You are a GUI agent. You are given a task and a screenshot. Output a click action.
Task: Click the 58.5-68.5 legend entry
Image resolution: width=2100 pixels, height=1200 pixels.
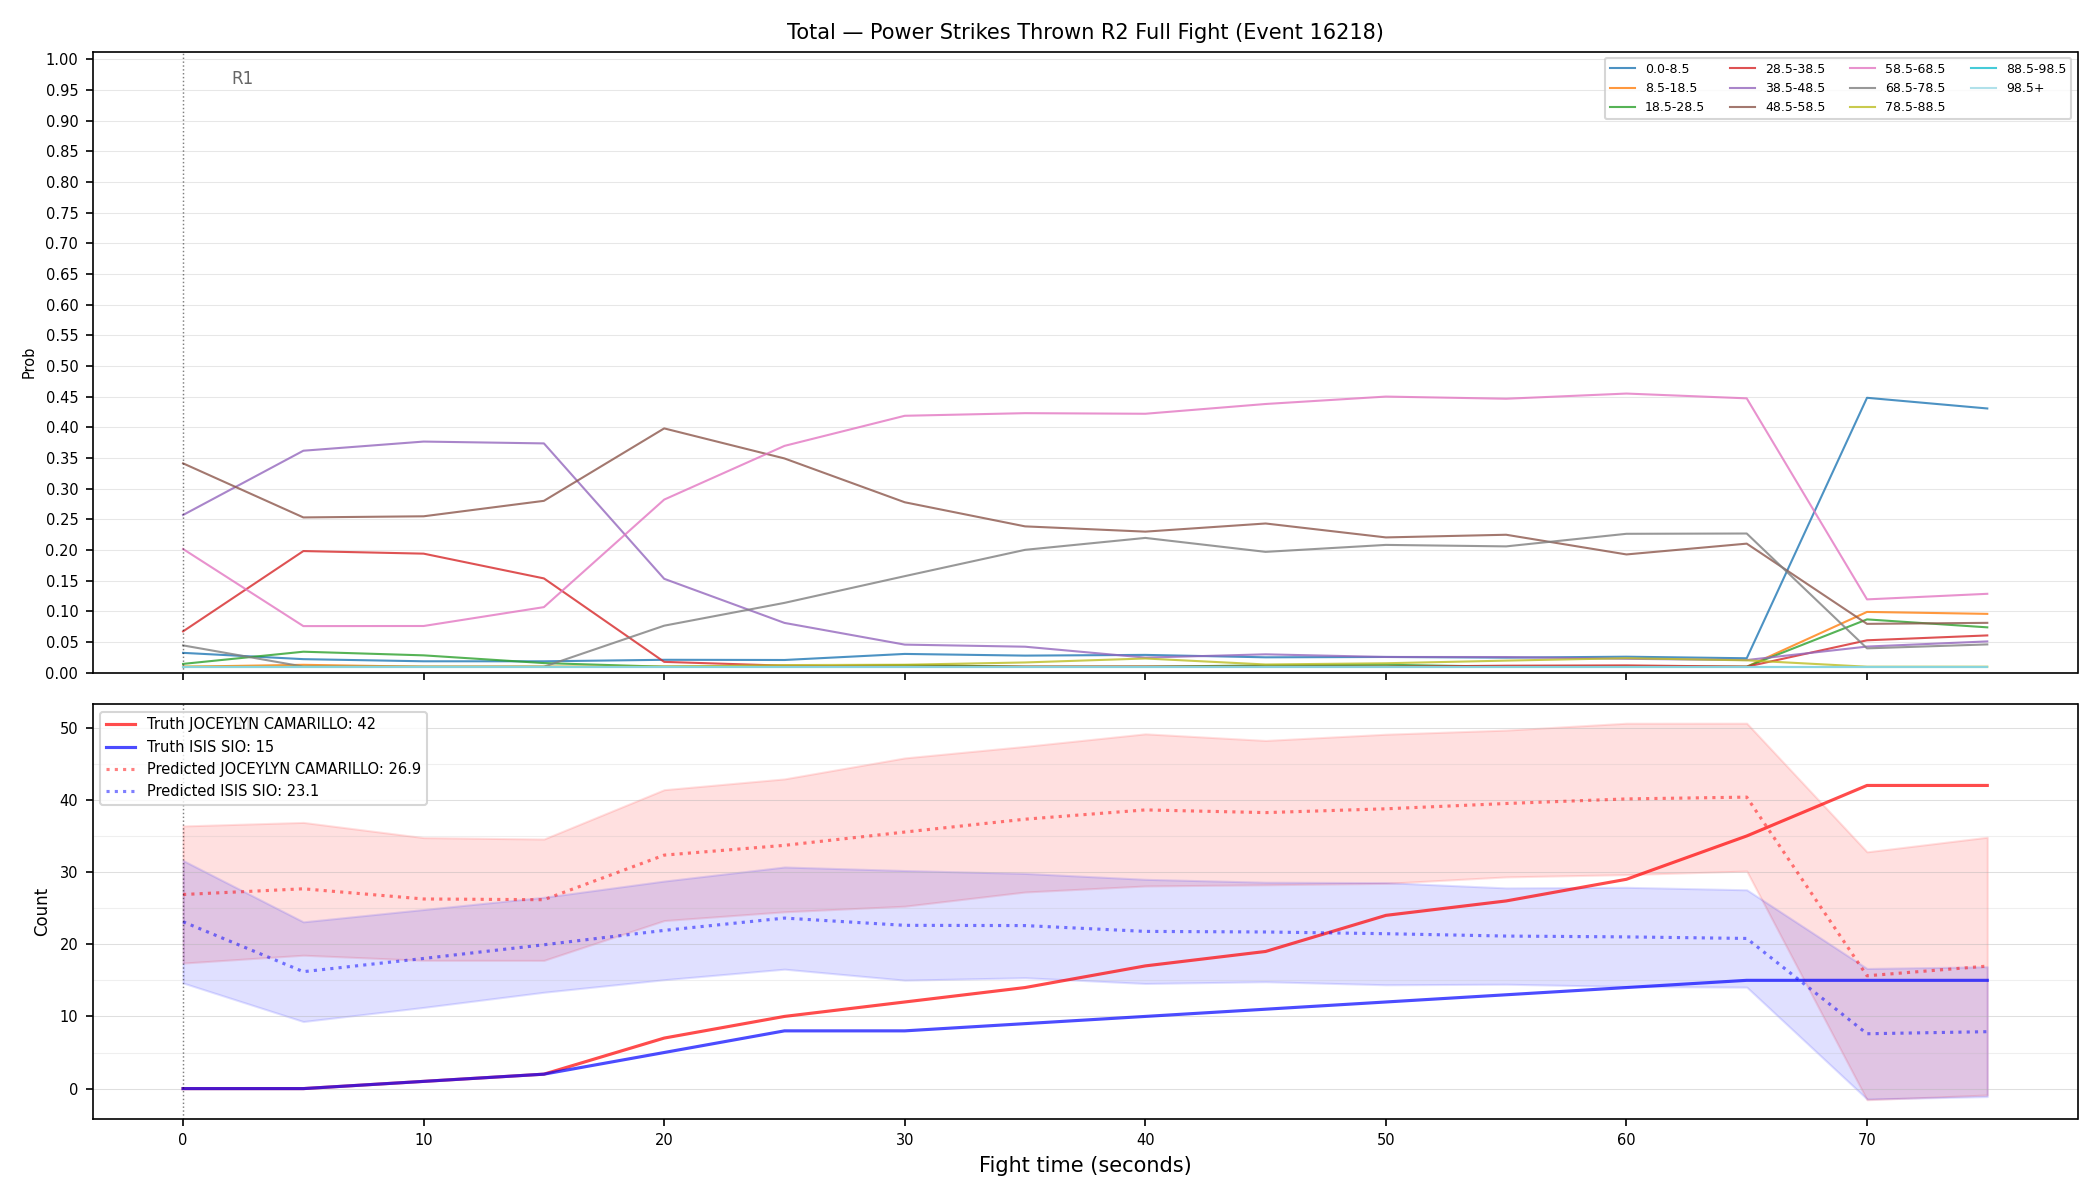tap(1896, 69)
